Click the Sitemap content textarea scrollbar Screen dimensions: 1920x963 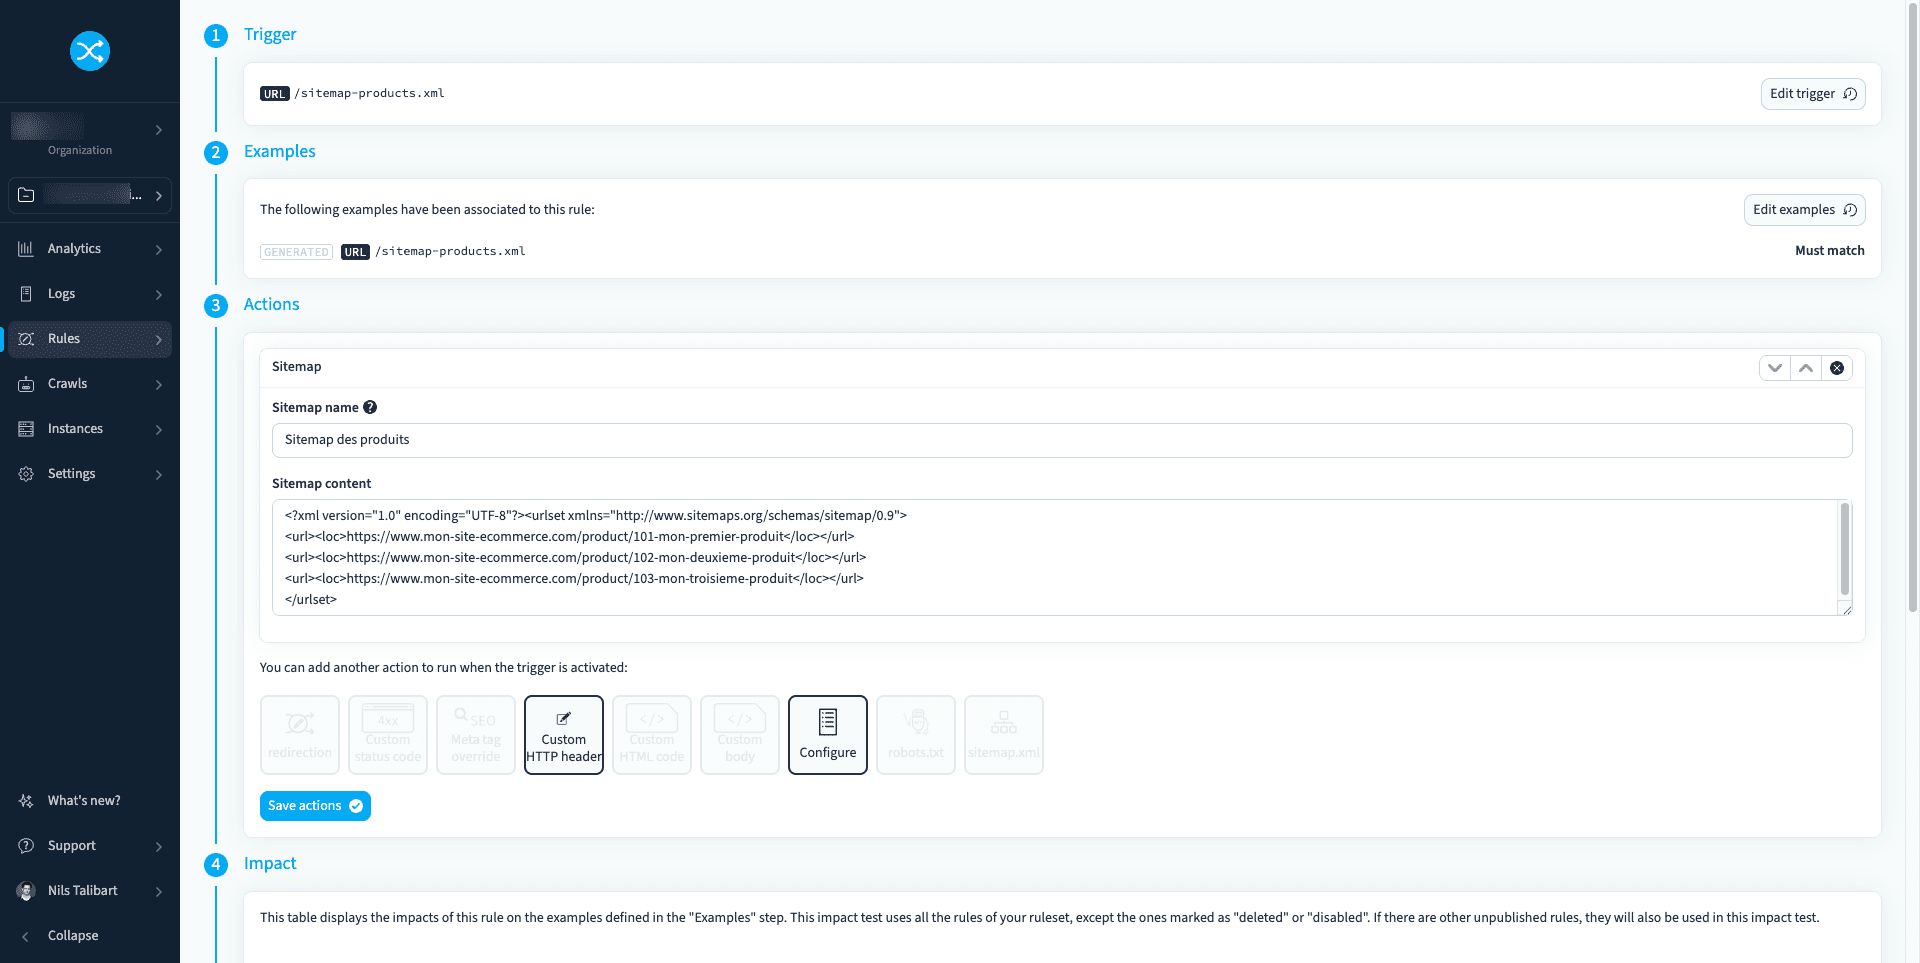[x=1845, y=549]
